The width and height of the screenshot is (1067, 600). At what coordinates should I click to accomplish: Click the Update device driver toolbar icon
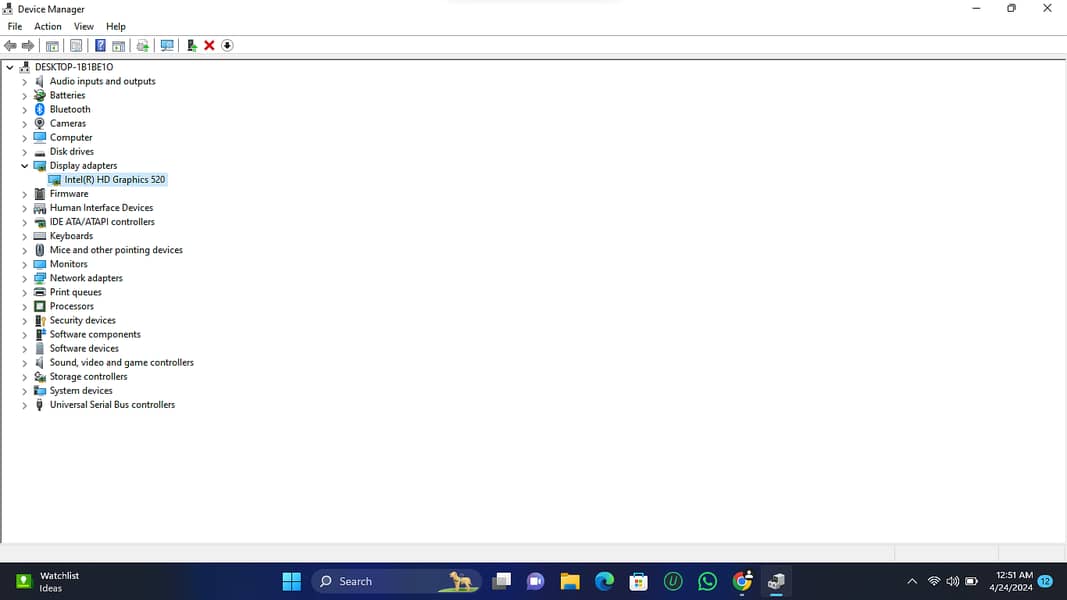click(142, 46)
